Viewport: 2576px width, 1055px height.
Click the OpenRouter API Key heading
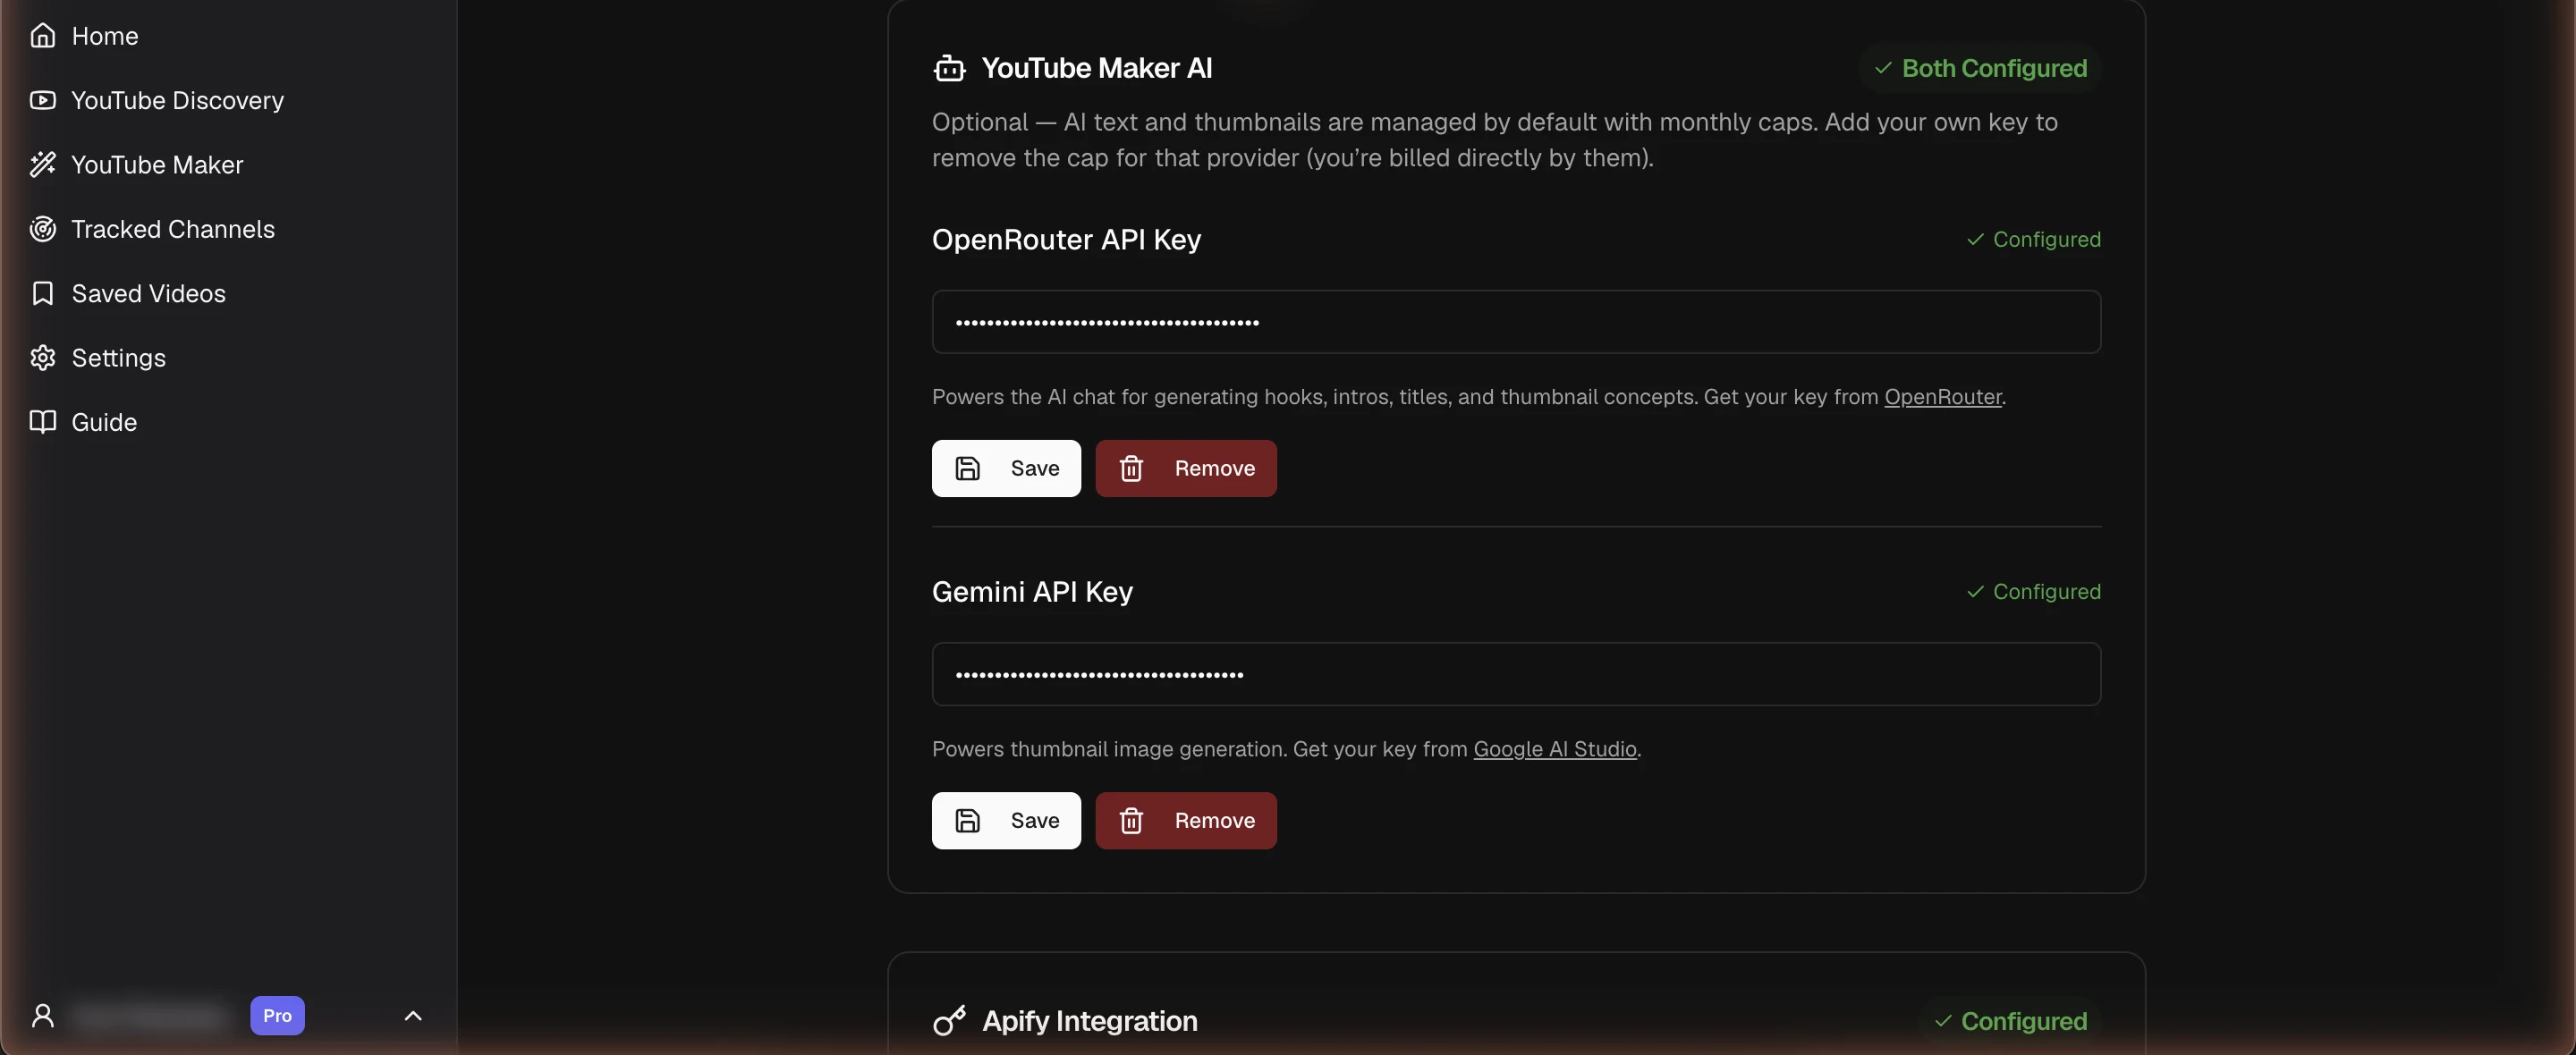[1066, 240]
